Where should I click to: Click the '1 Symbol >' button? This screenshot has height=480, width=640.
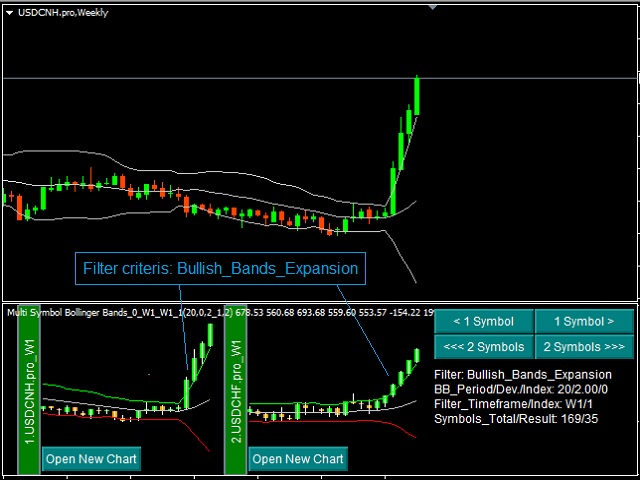coord(584,322)
